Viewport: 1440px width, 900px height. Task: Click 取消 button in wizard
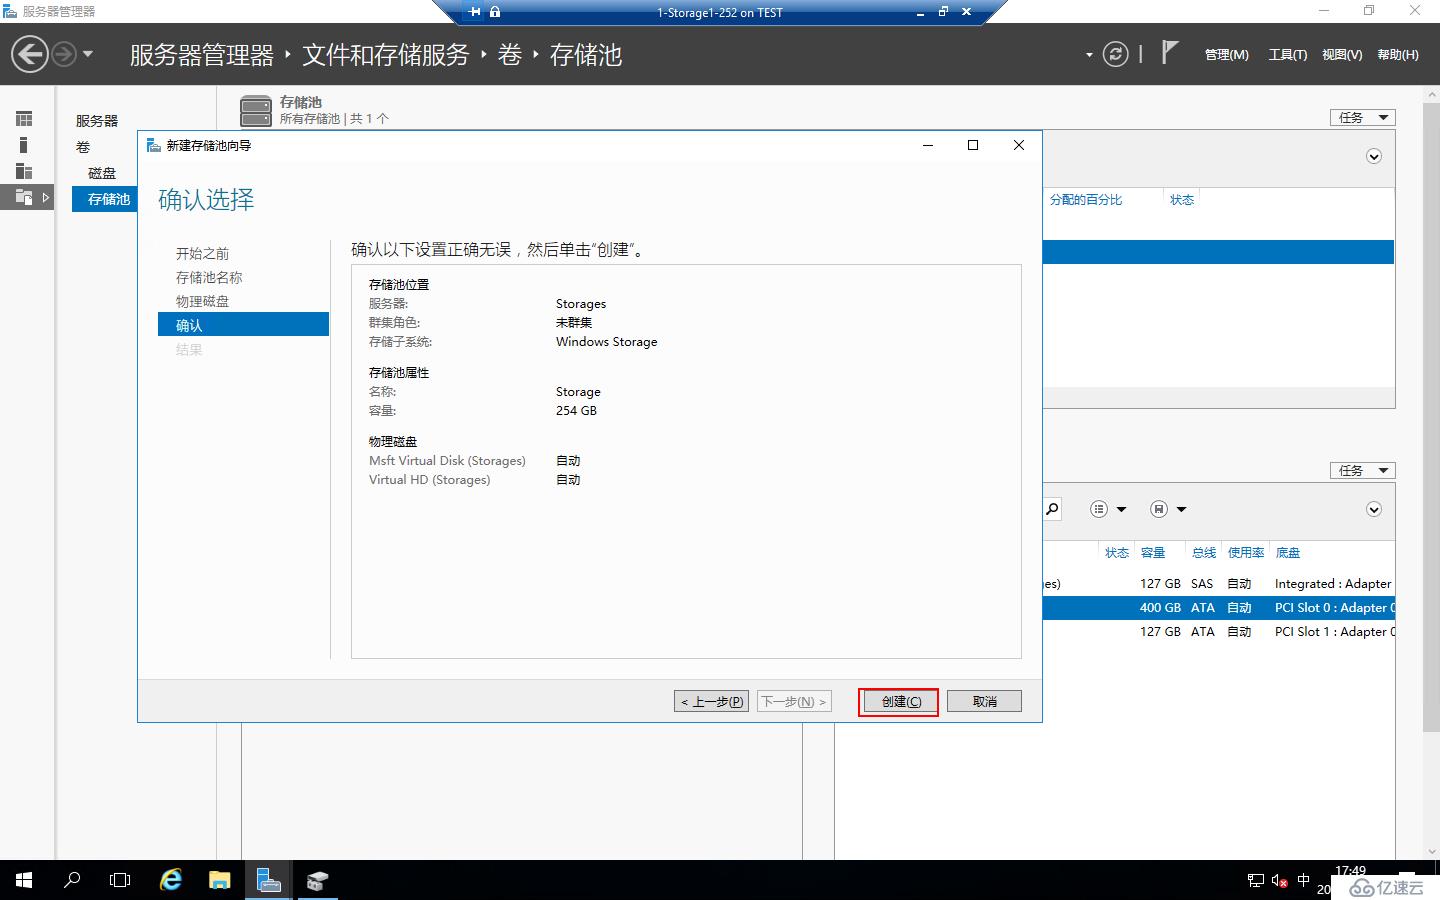(984, 702)
